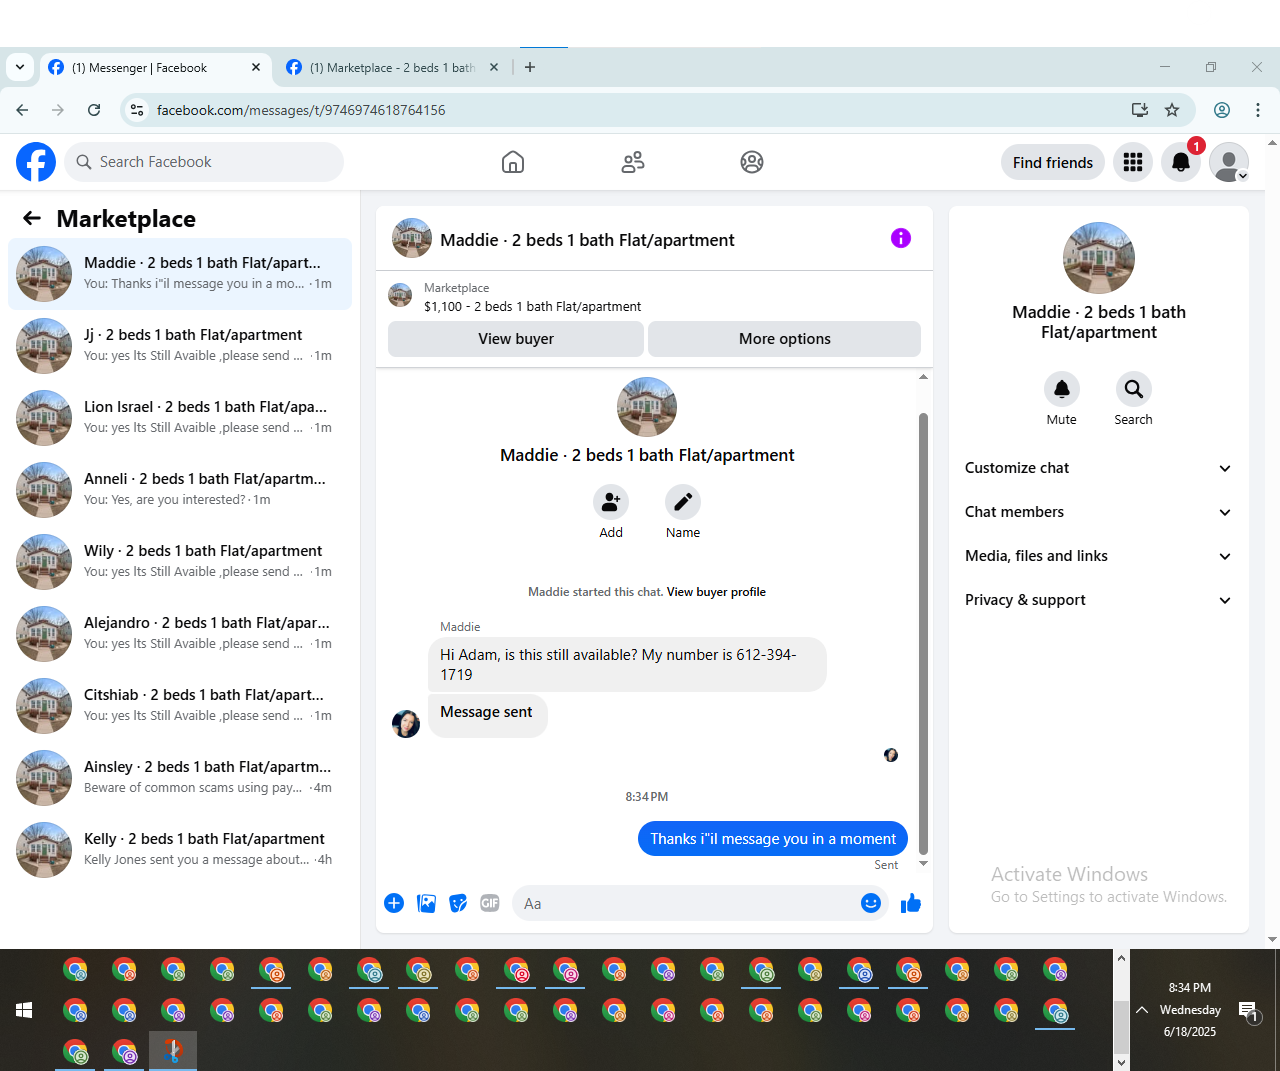Expand Media, files and links section
The width and height of the screenshot is (1280, 1071).
[x=1099, y=556]
